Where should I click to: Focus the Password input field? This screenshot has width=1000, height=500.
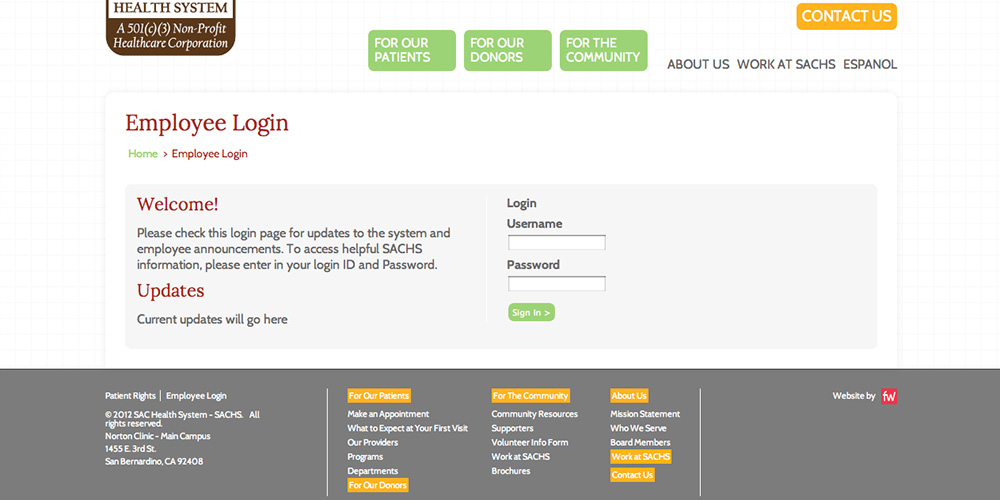pyautogui.click(x=557, y=284)
